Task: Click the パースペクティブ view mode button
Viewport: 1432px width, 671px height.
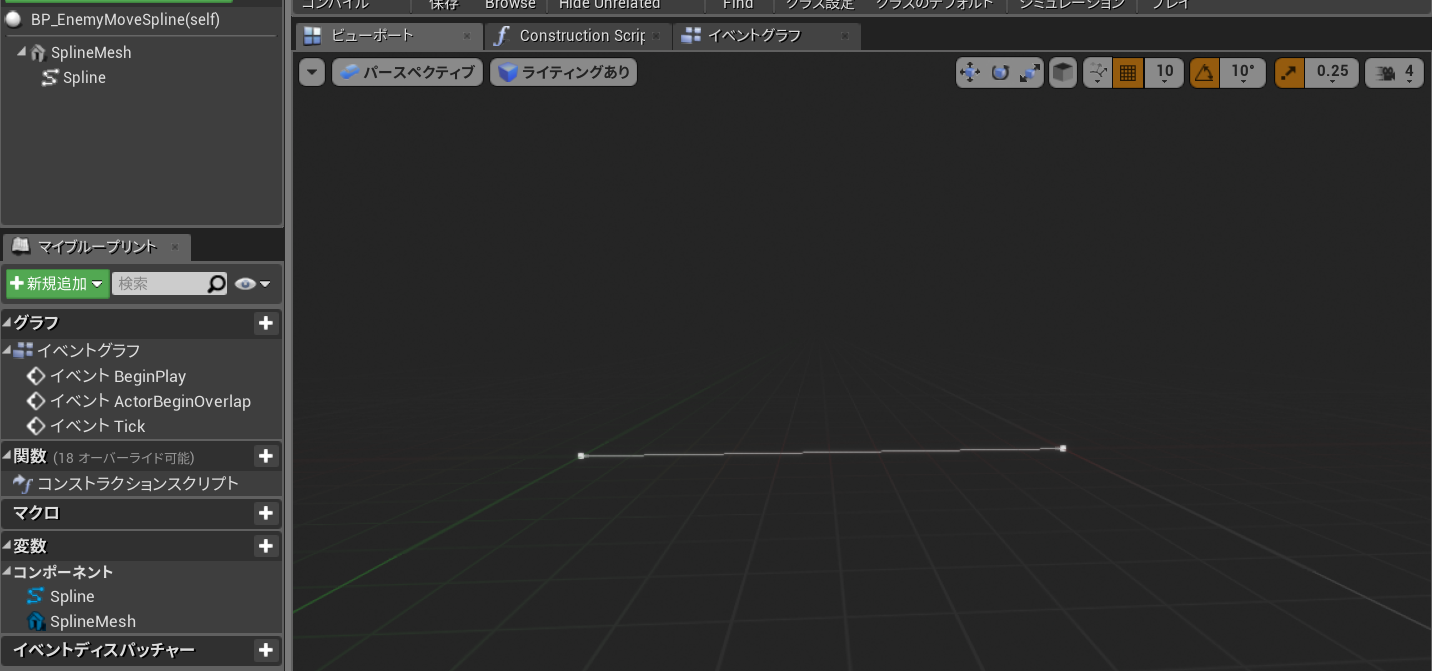Action: (408, 72)
